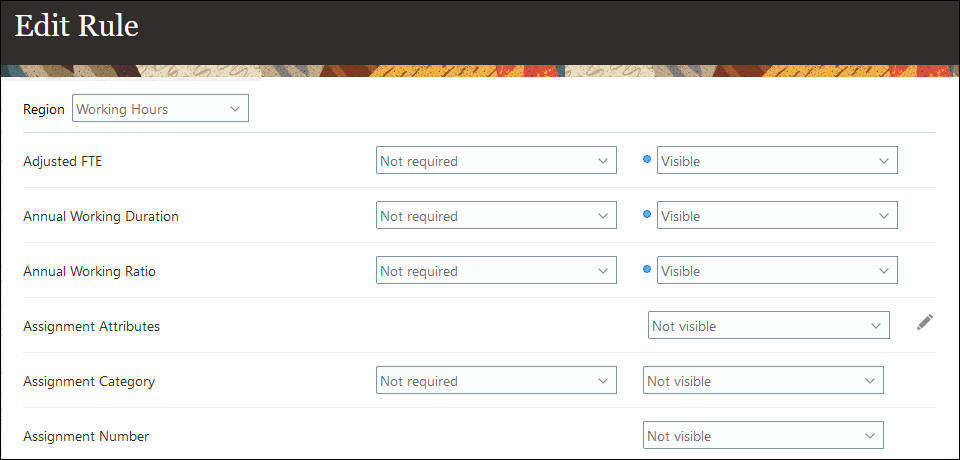Expand Assignment Category Not visible dropdown

[x=763, y=381]
